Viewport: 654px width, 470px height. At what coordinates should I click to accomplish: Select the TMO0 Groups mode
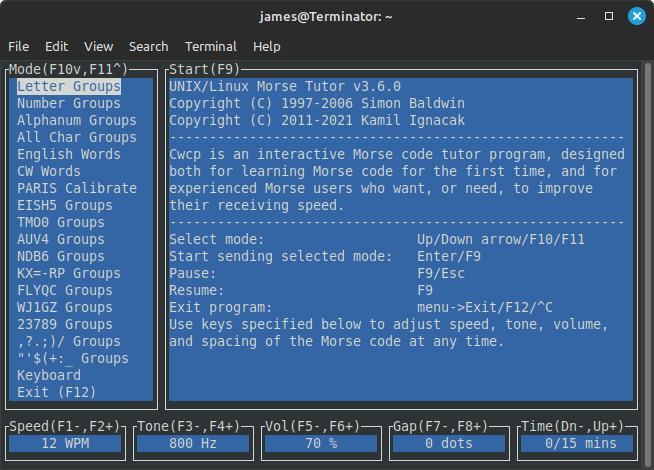pos(61,223)
